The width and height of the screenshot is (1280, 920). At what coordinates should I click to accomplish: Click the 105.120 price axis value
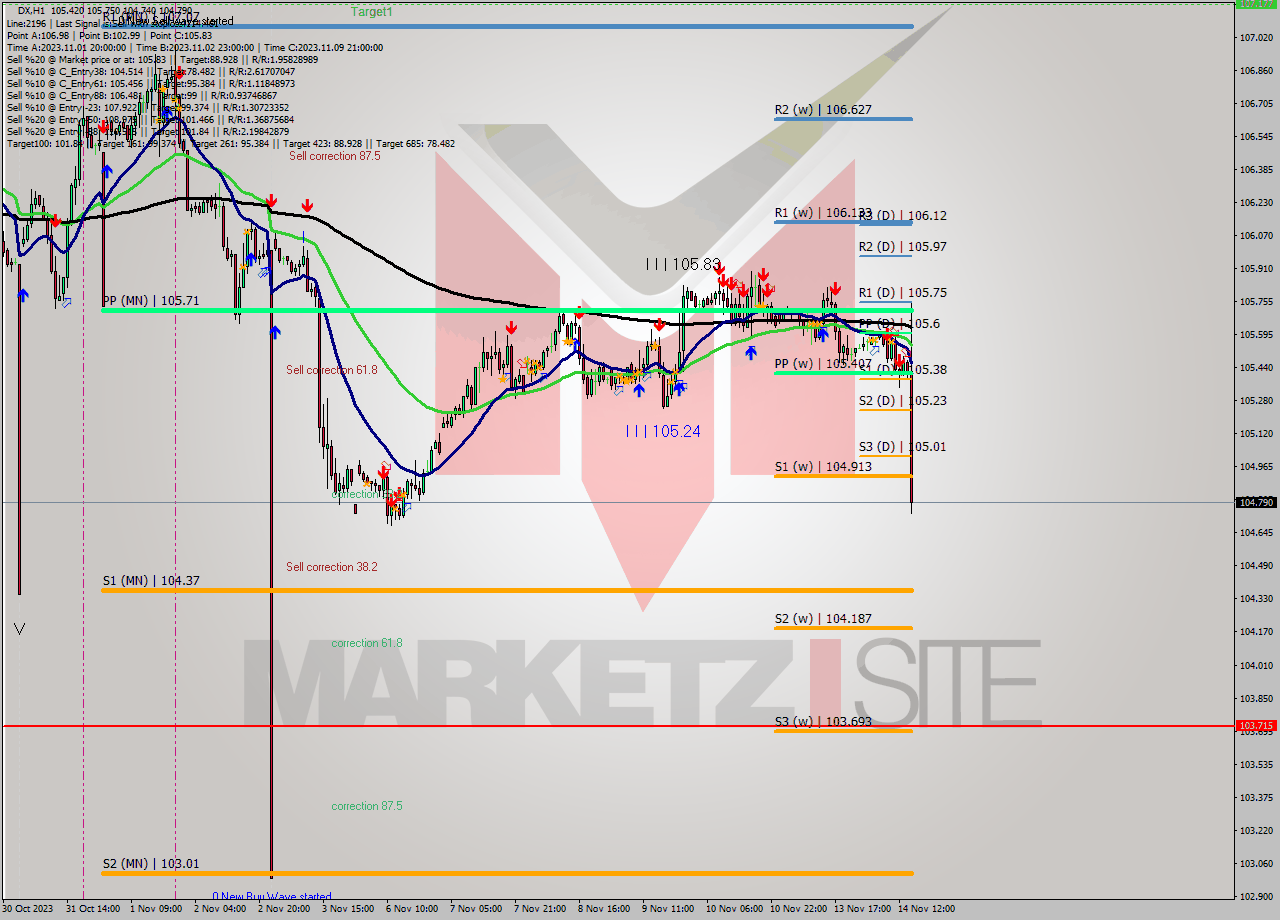coord(1255,434)
